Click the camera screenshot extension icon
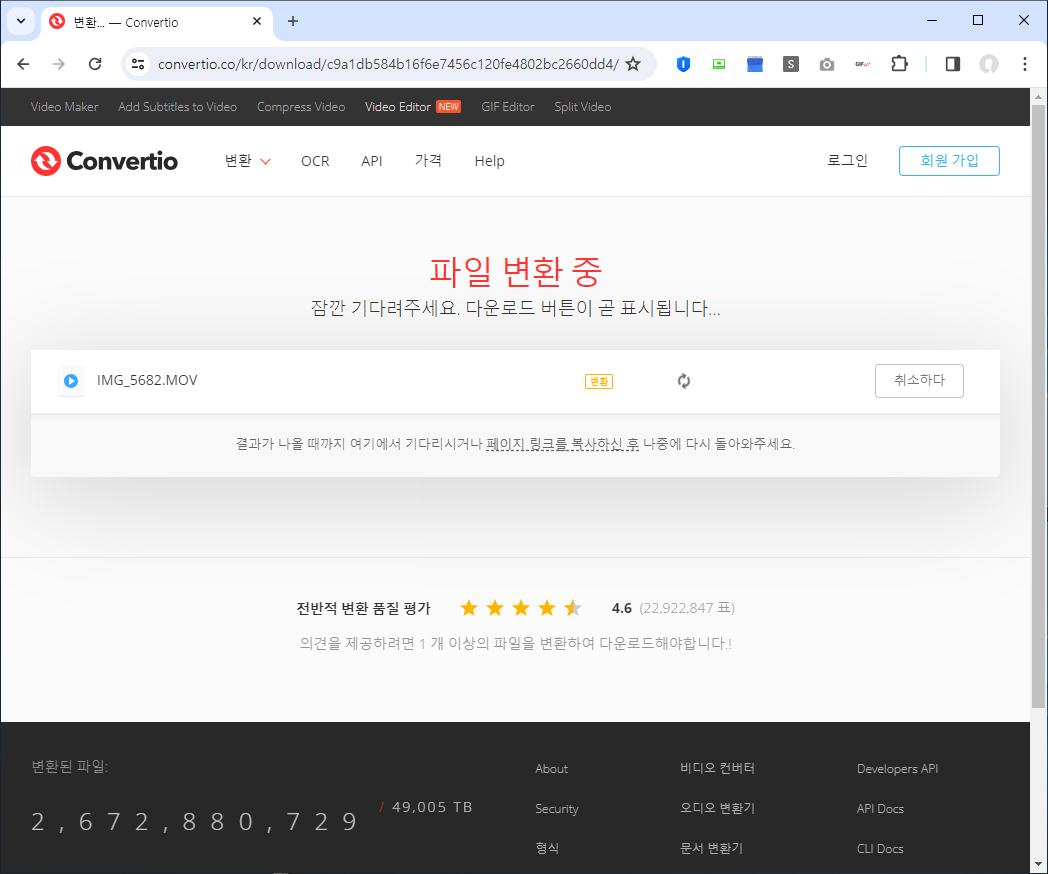The width and height of the screenshot is (1048, 874). (x=827, y=63)
